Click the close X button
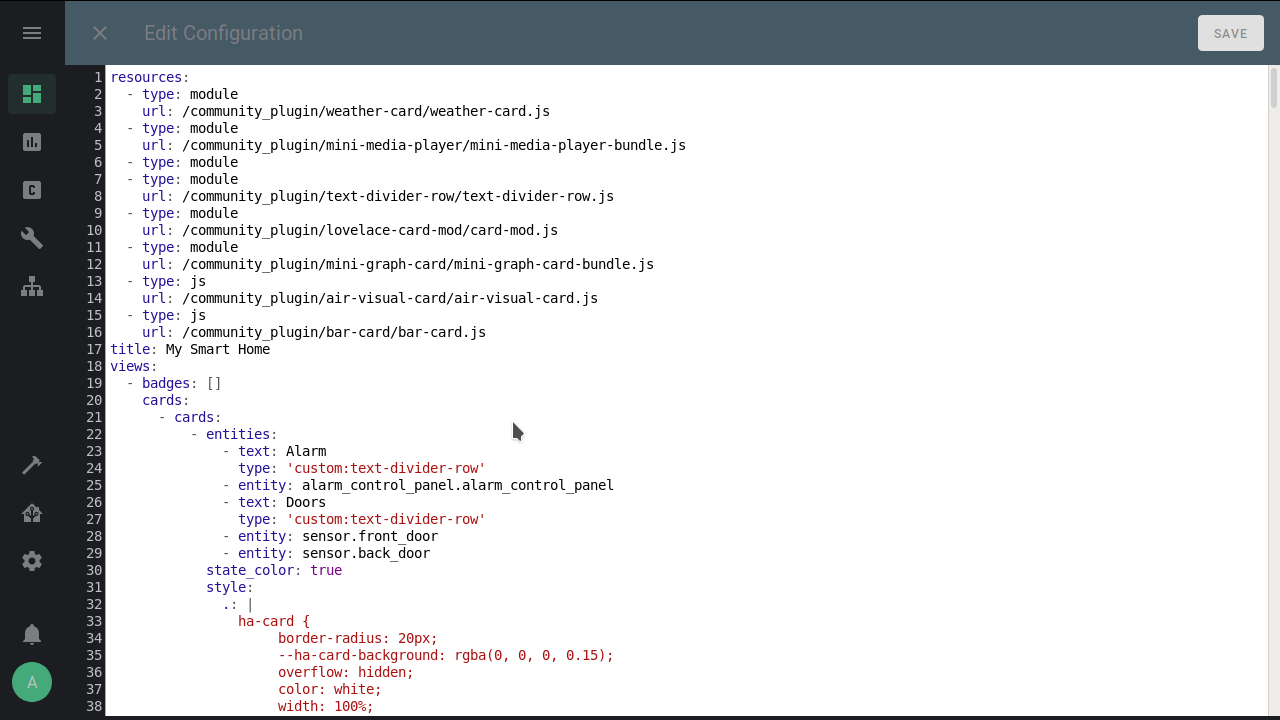 (x=99, y=33)
